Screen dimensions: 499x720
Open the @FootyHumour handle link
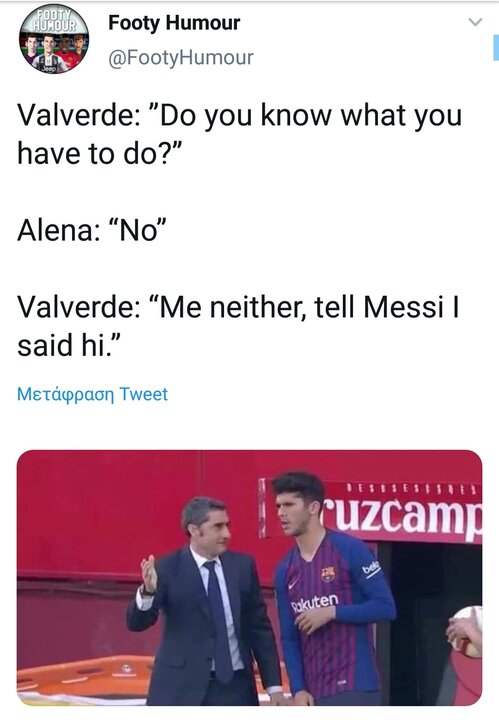pyautogui.click(x=180, y=57)
